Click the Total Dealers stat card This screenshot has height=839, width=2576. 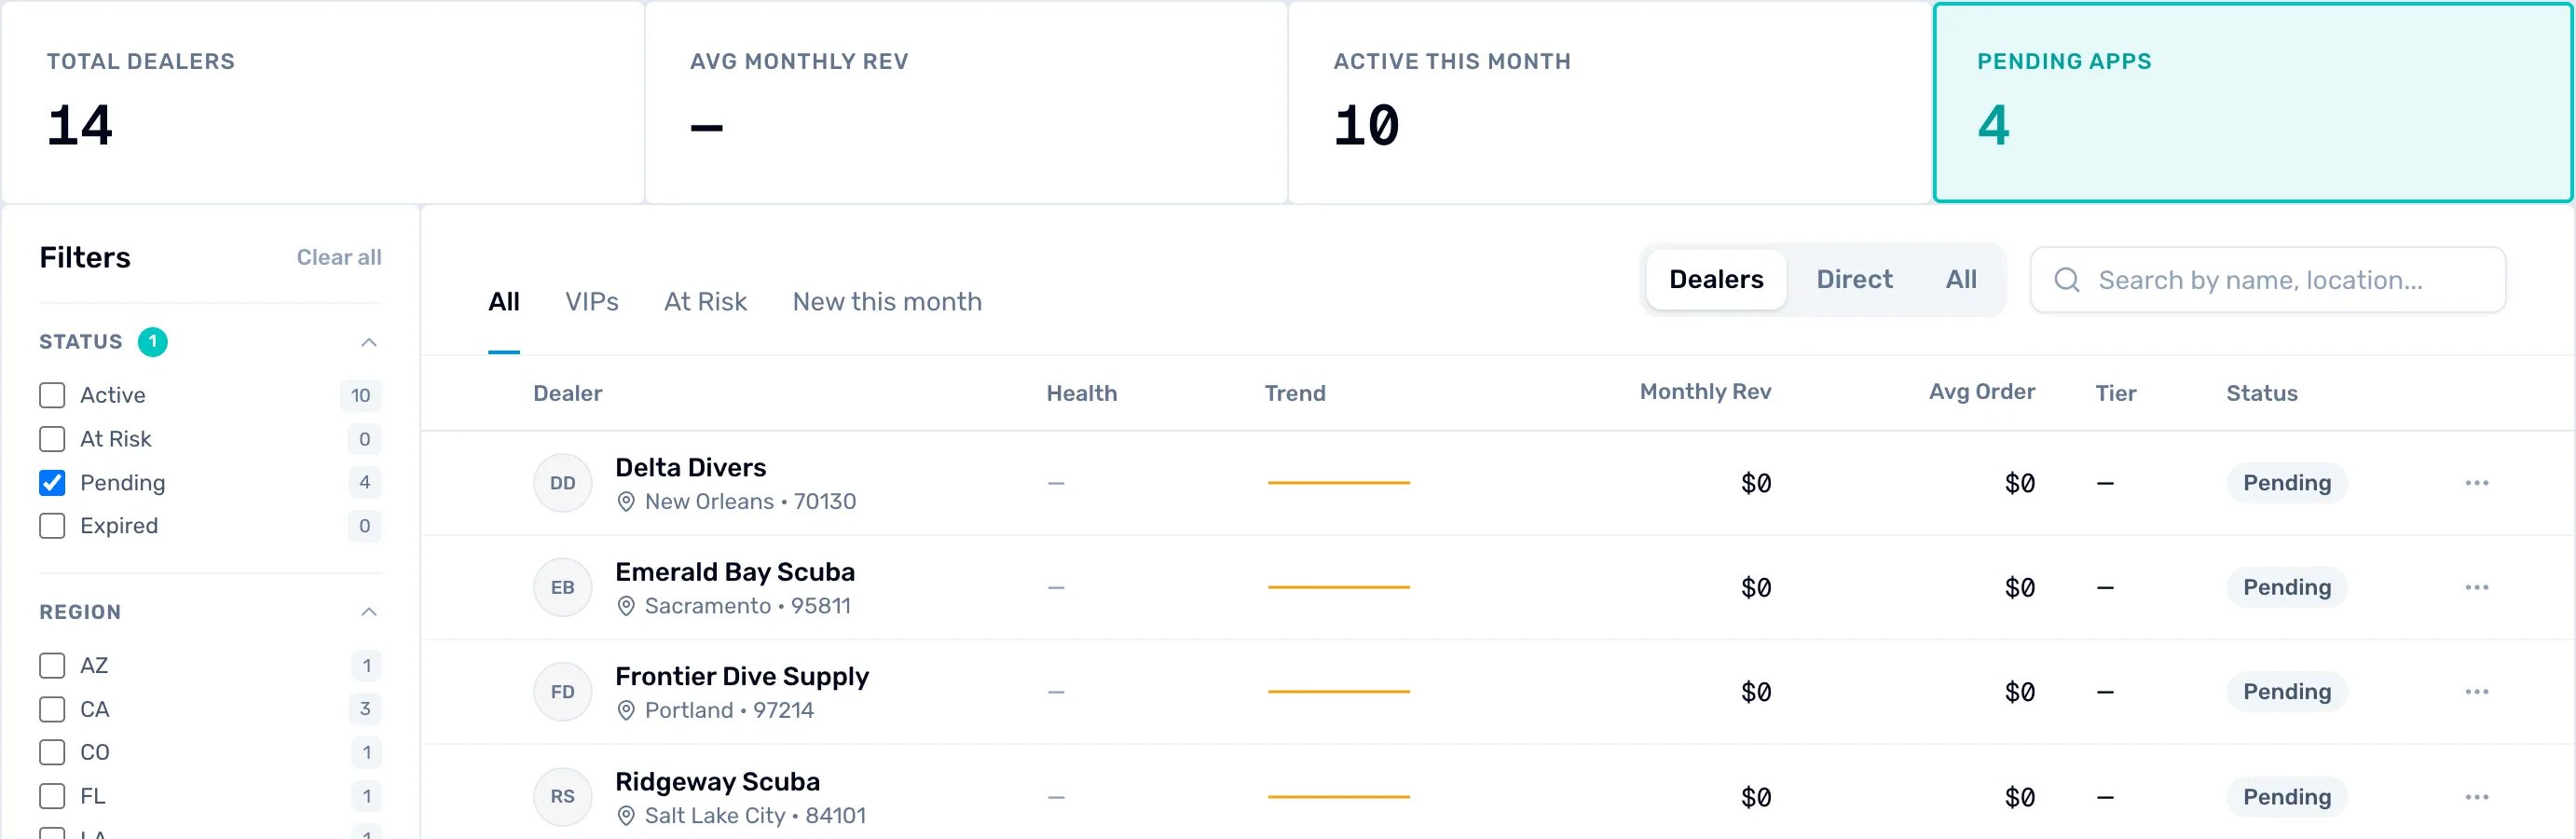323,103
